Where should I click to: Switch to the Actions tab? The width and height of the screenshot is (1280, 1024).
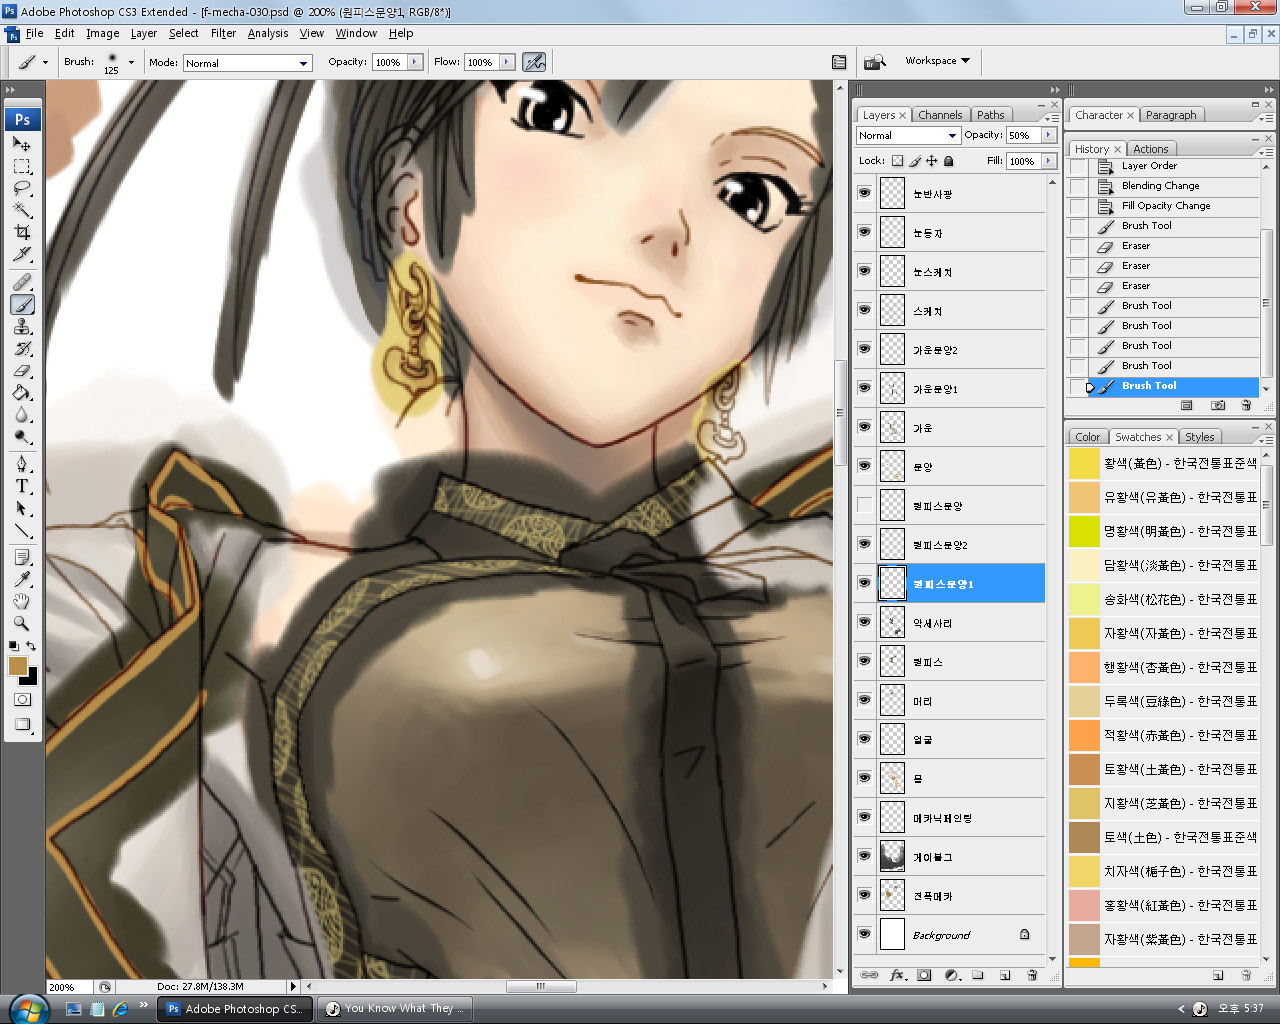tap(1150, 149)
